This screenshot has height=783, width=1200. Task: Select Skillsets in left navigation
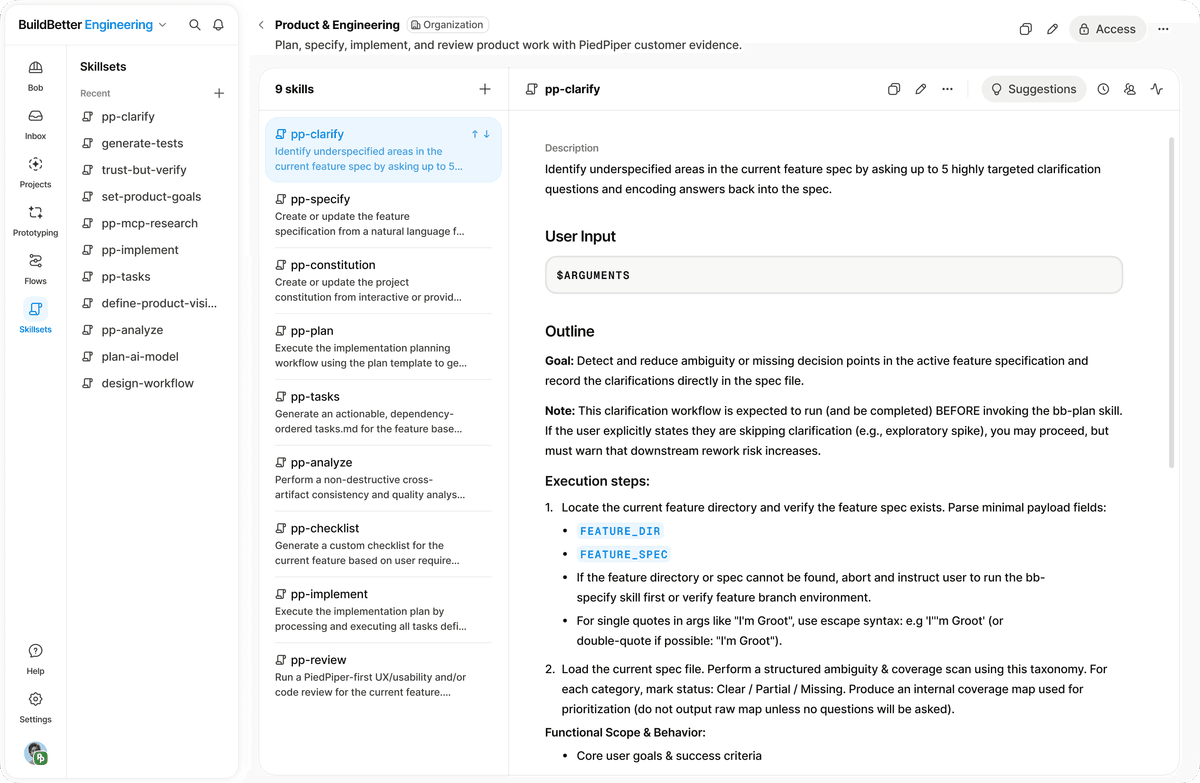(x=35, y=316)
